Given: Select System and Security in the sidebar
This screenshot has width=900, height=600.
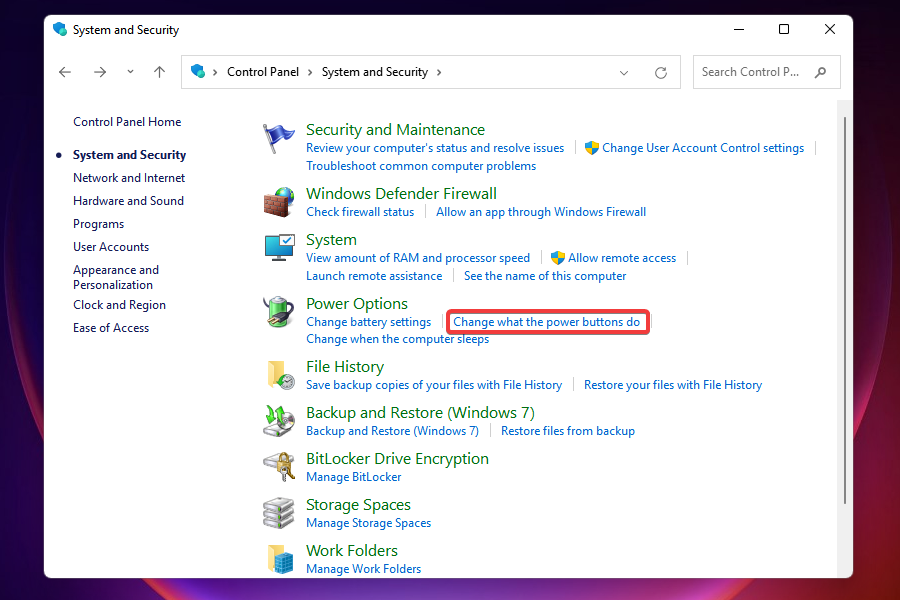Looking at the screenshot, I should (x=129, y=155).
